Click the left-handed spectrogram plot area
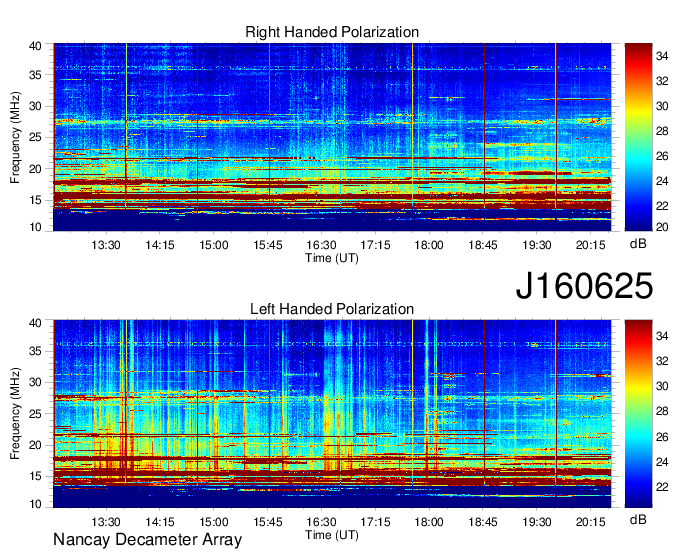Screen dimensions: 680x552 pyautogui.click(x=332, y=414)
